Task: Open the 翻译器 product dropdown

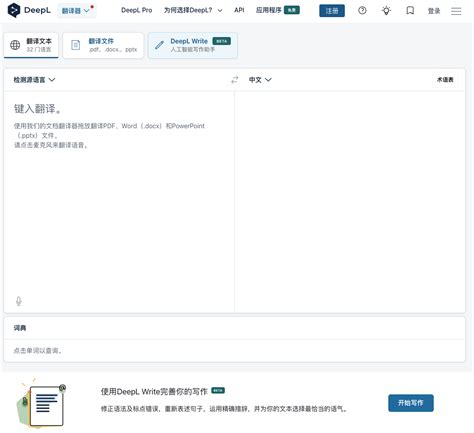Action: click(x=76, y=11)
